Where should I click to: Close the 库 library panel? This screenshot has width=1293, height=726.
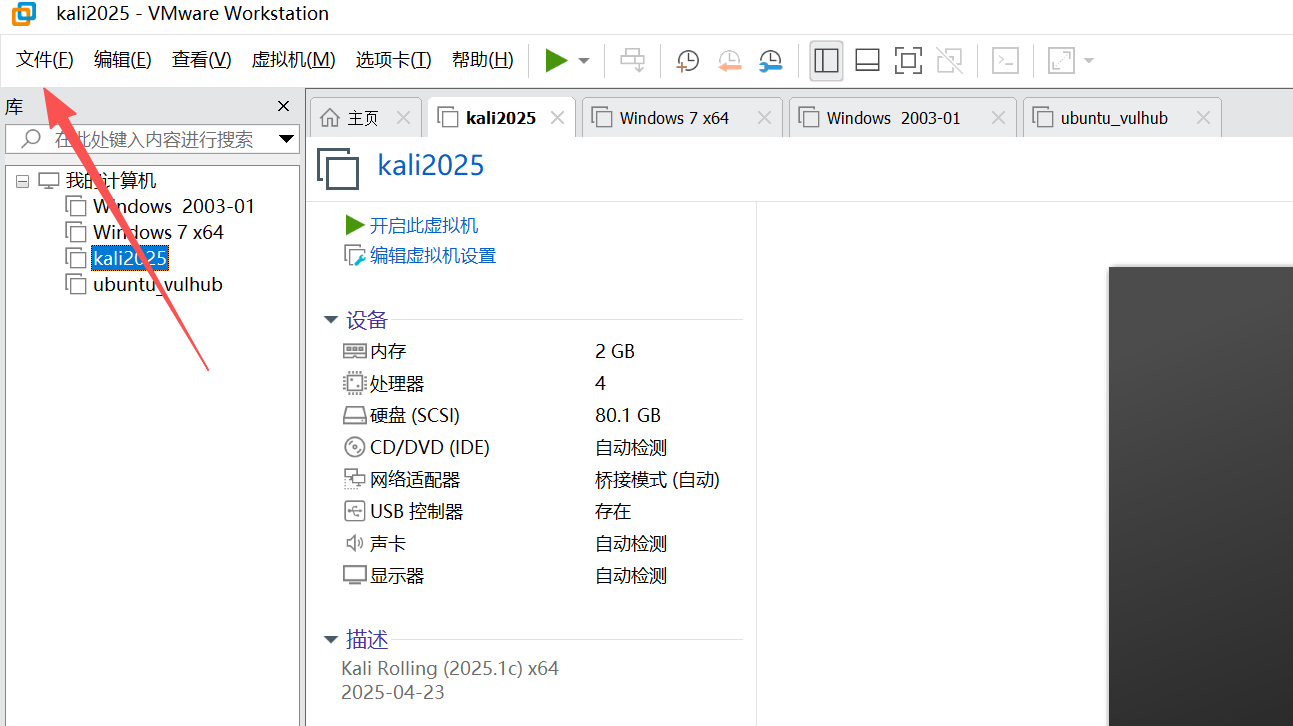[283, 107]
